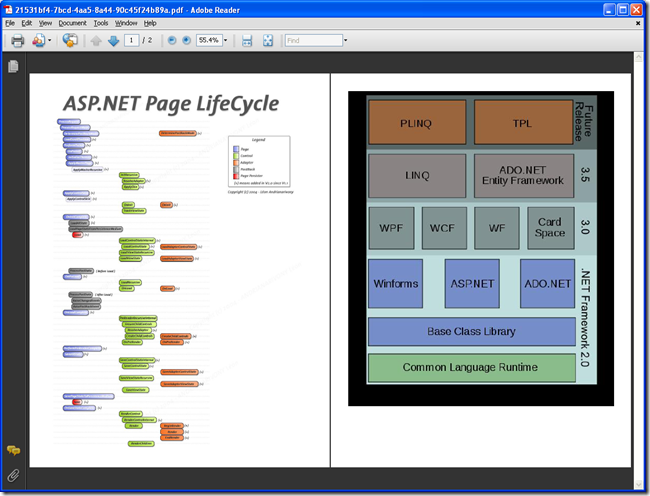Go to next page arrow
This screenshot has height=496, width=650.
[113, 41]
